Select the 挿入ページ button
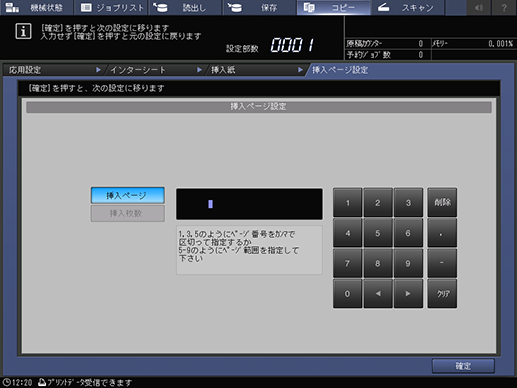 (128, 195)
